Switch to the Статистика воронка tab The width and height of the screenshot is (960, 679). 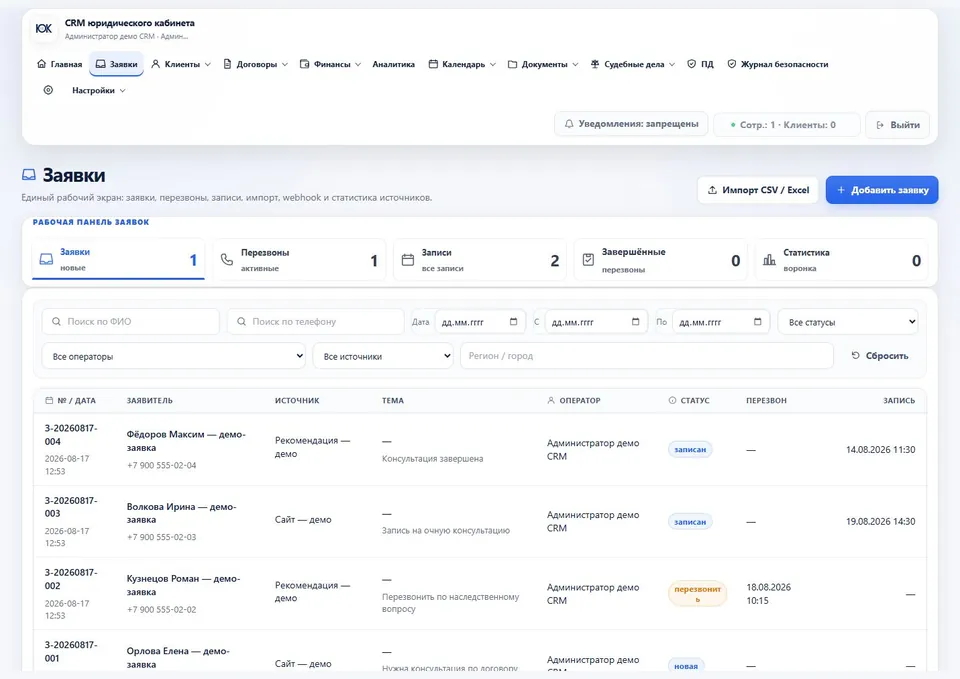point(842,260)
